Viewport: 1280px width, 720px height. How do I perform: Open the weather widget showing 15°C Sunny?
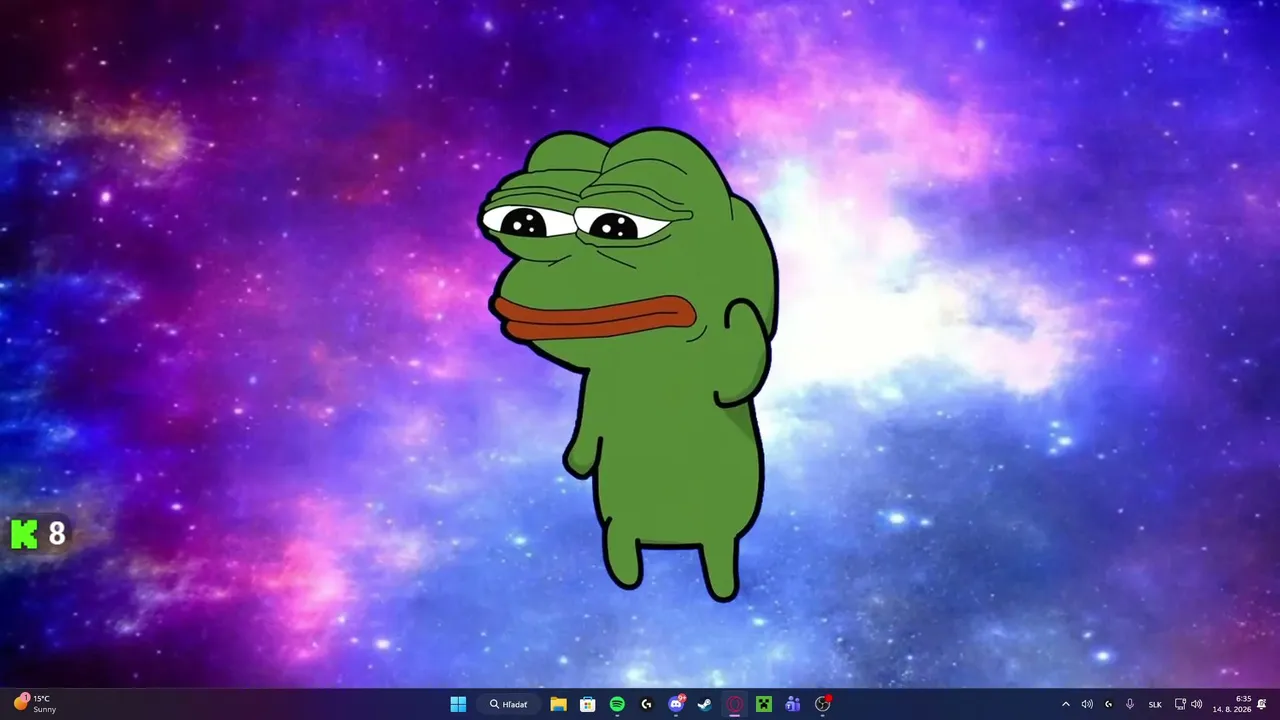36,704
